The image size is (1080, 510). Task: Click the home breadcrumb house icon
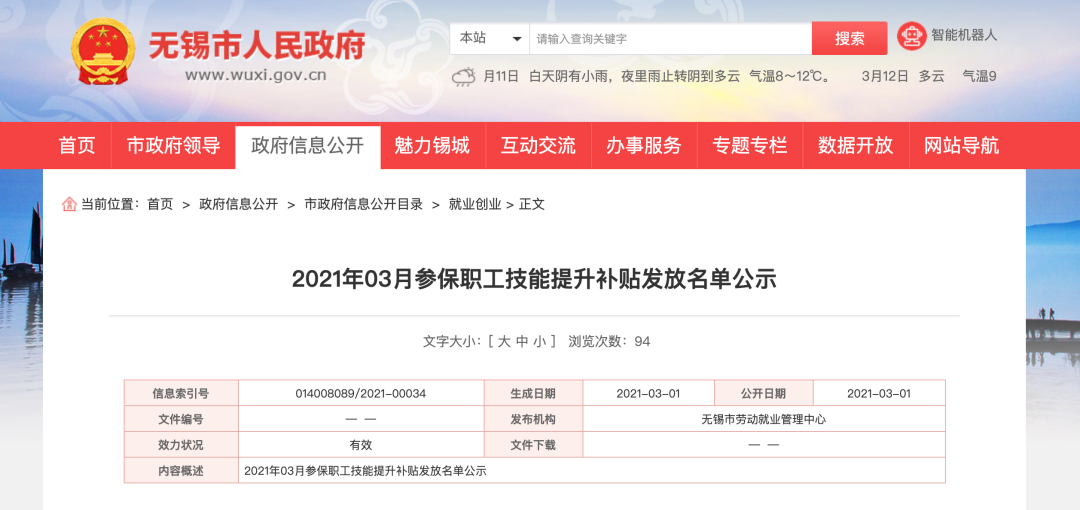(69, 204)
